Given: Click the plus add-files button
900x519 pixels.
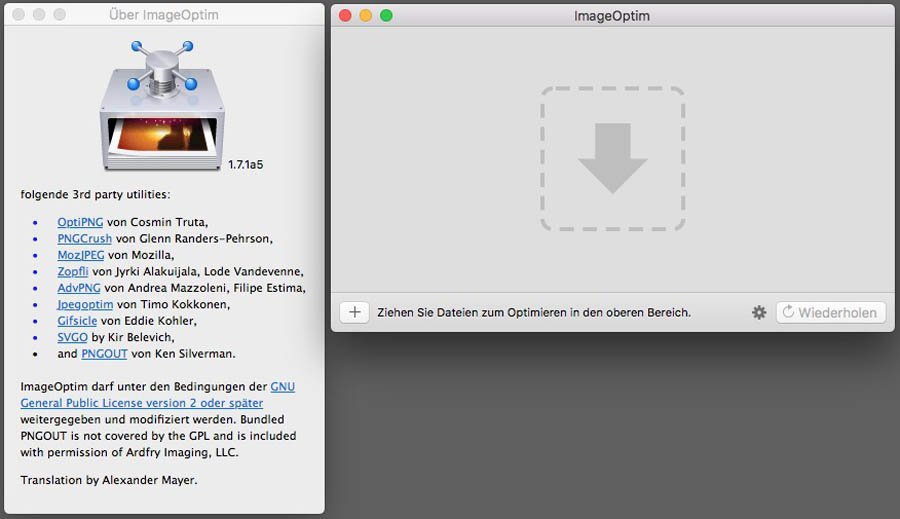Looking at the screenshot, I should click(354, 312).
